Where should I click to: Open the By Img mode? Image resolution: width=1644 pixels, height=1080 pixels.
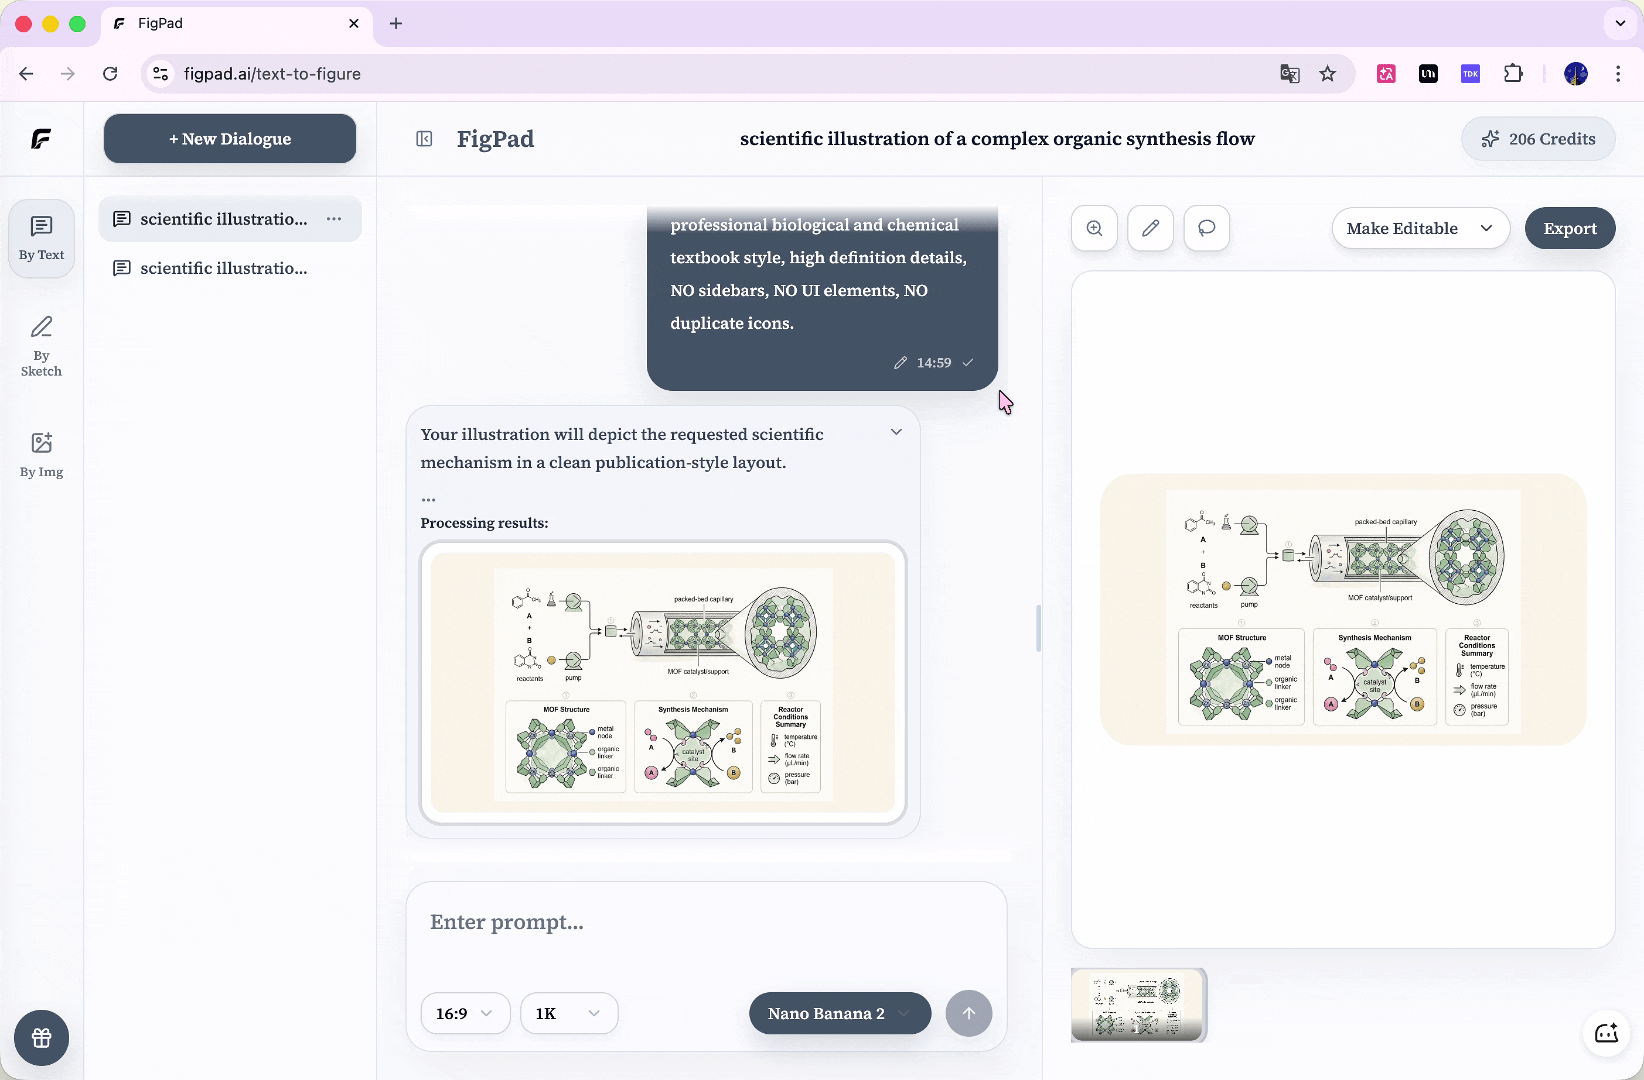tap(41, 454)
